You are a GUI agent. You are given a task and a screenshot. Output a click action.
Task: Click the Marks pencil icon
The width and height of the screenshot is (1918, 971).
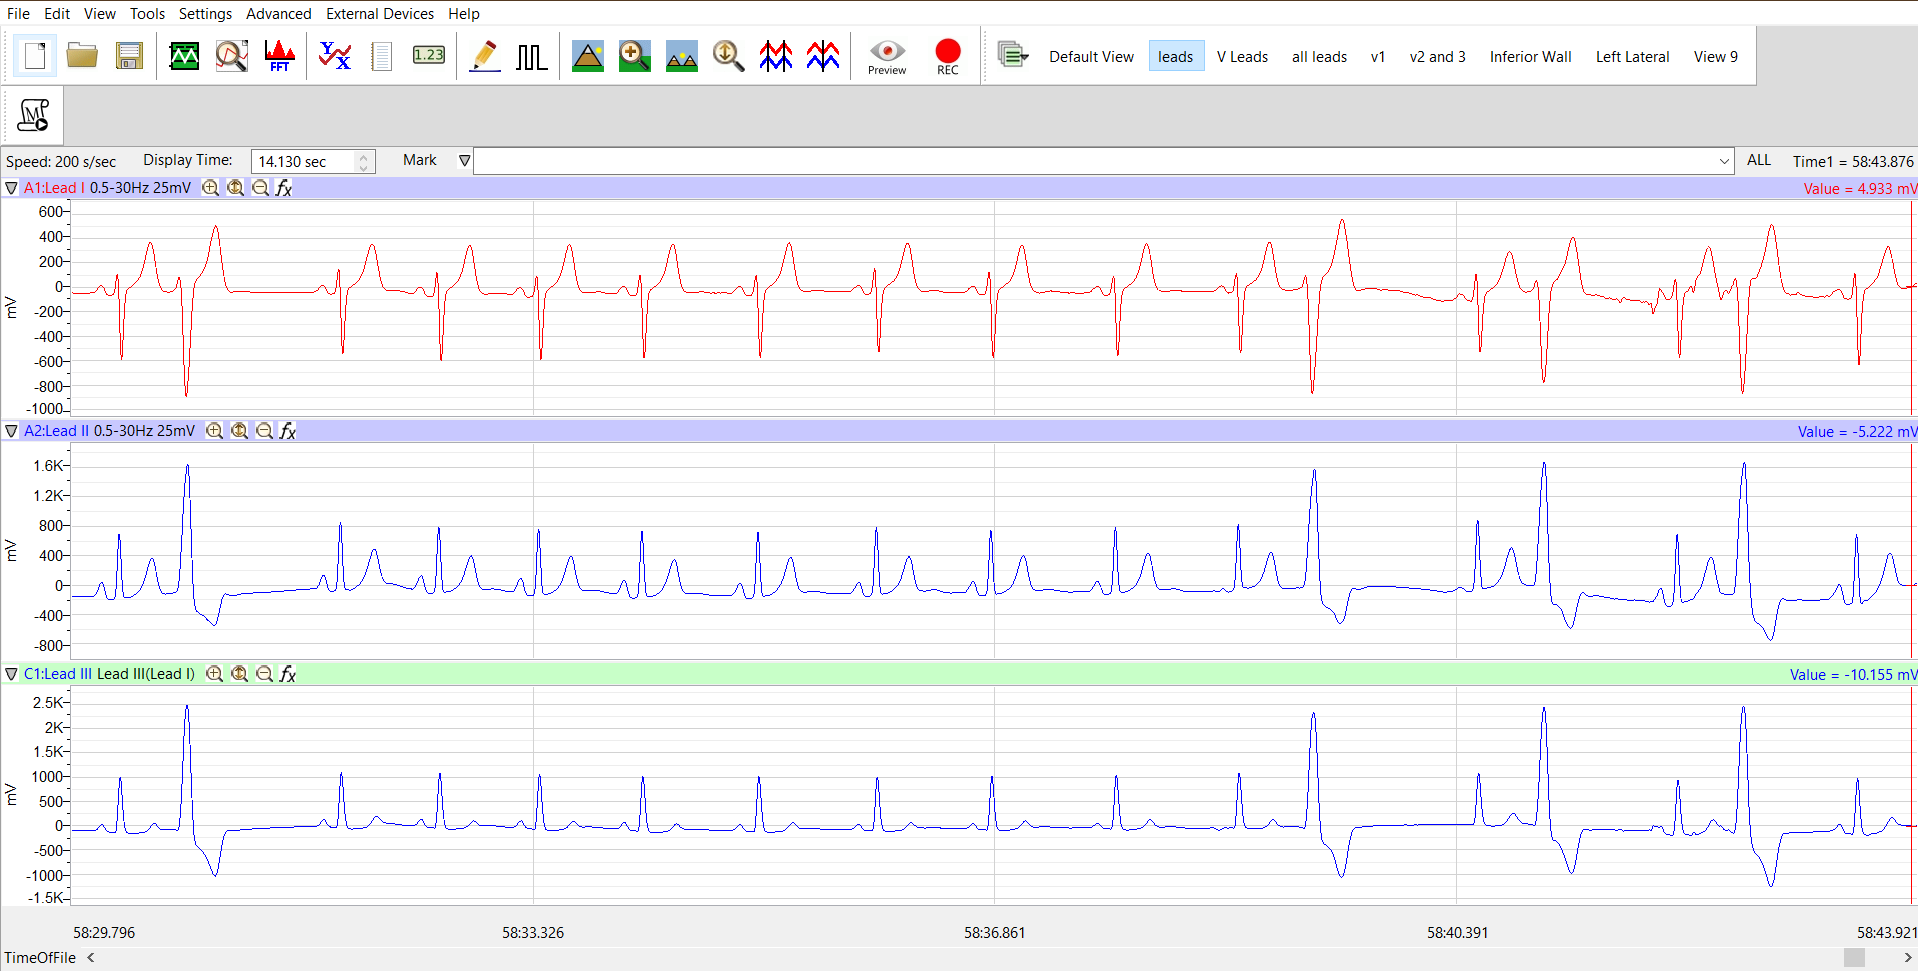[485, 56]
